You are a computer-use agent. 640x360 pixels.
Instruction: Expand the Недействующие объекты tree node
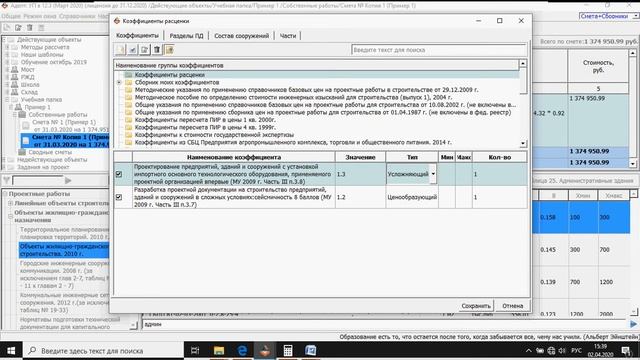(x=4, y=160)
